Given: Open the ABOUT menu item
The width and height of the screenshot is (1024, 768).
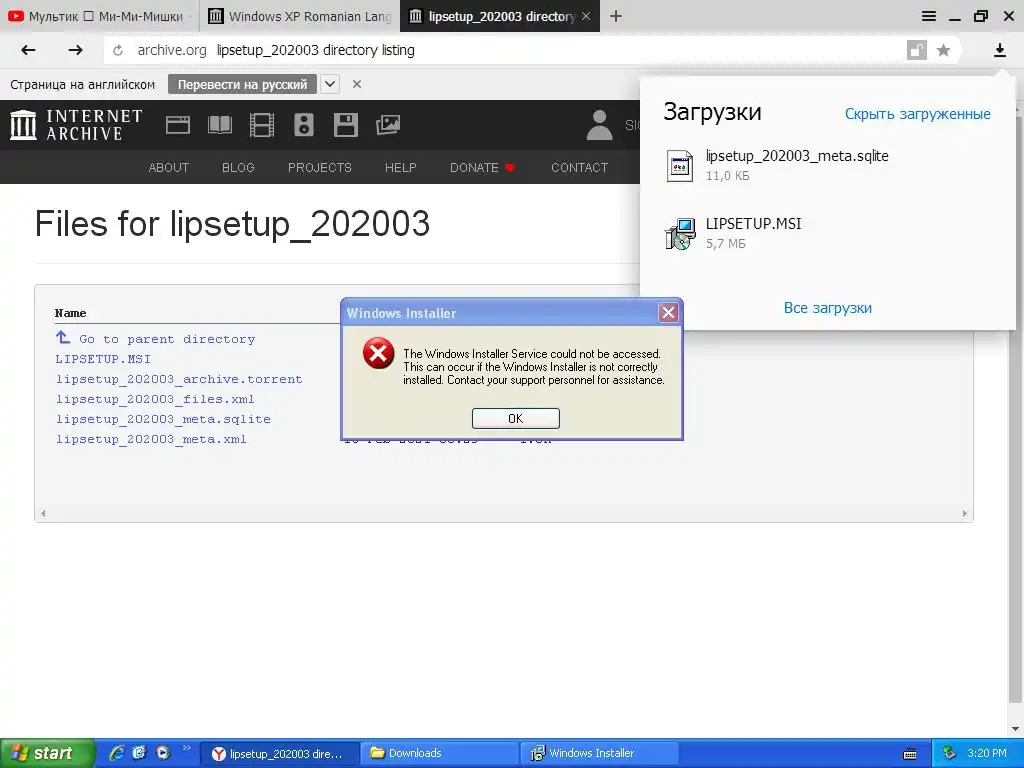Looking at the screenshot, I should coord(168,168).
